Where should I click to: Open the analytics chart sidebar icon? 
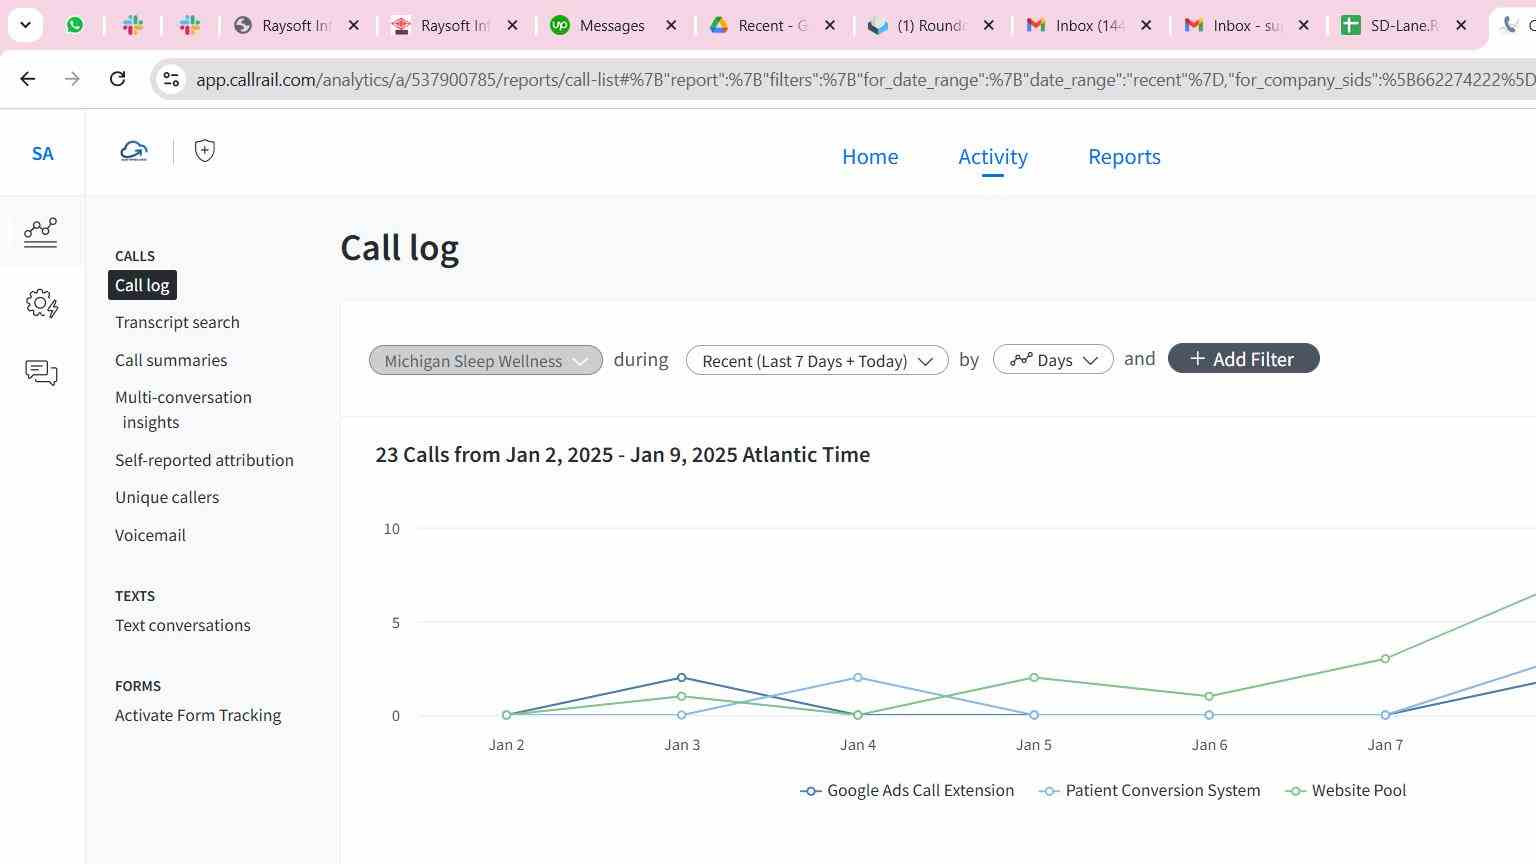41,232
